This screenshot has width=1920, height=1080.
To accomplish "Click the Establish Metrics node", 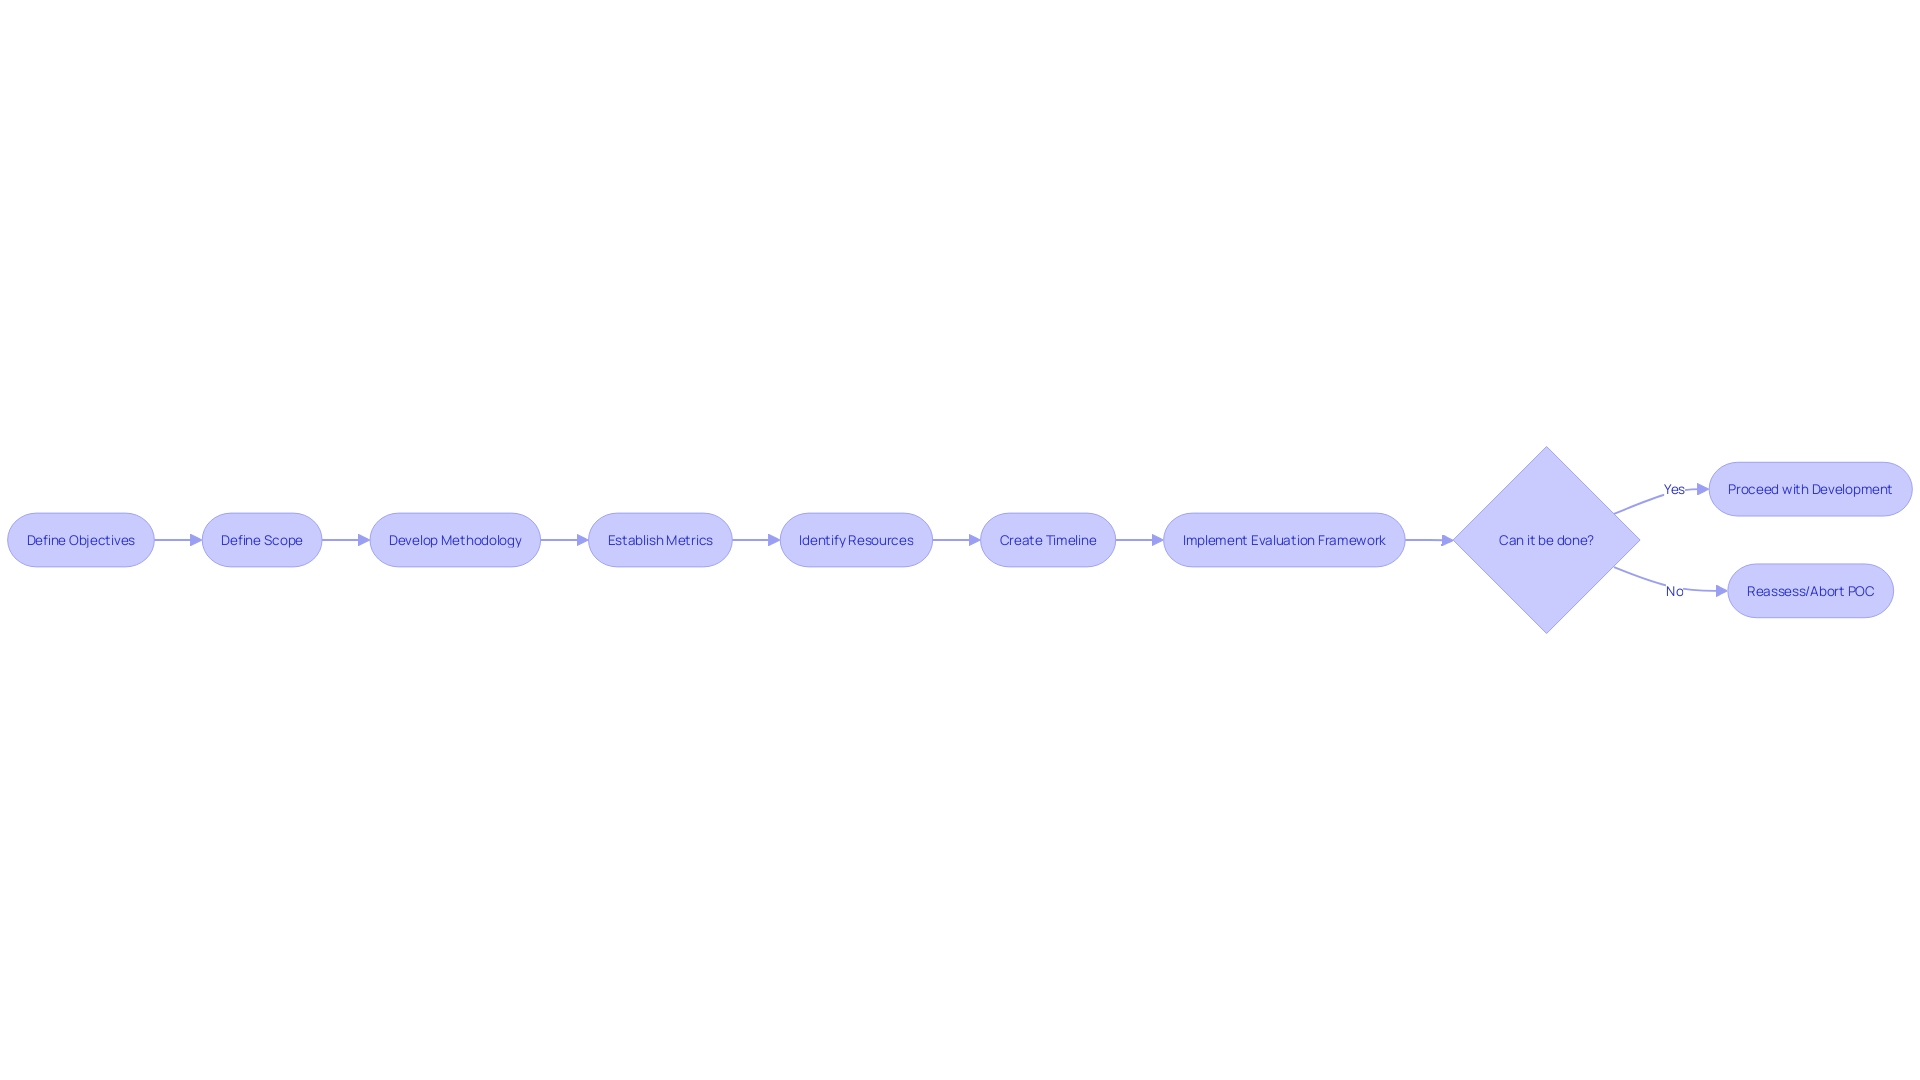I will point(659,539).
